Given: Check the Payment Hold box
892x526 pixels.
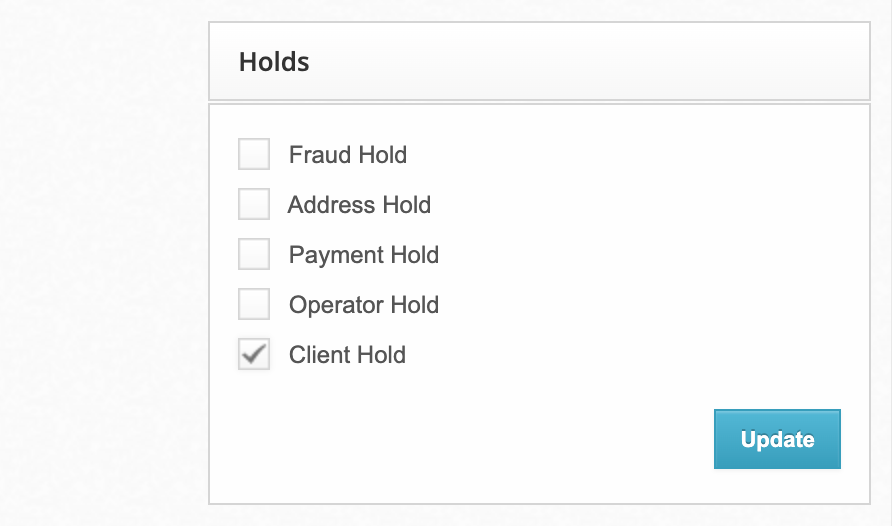Looking at the screenshot, I should click(254, 254).
